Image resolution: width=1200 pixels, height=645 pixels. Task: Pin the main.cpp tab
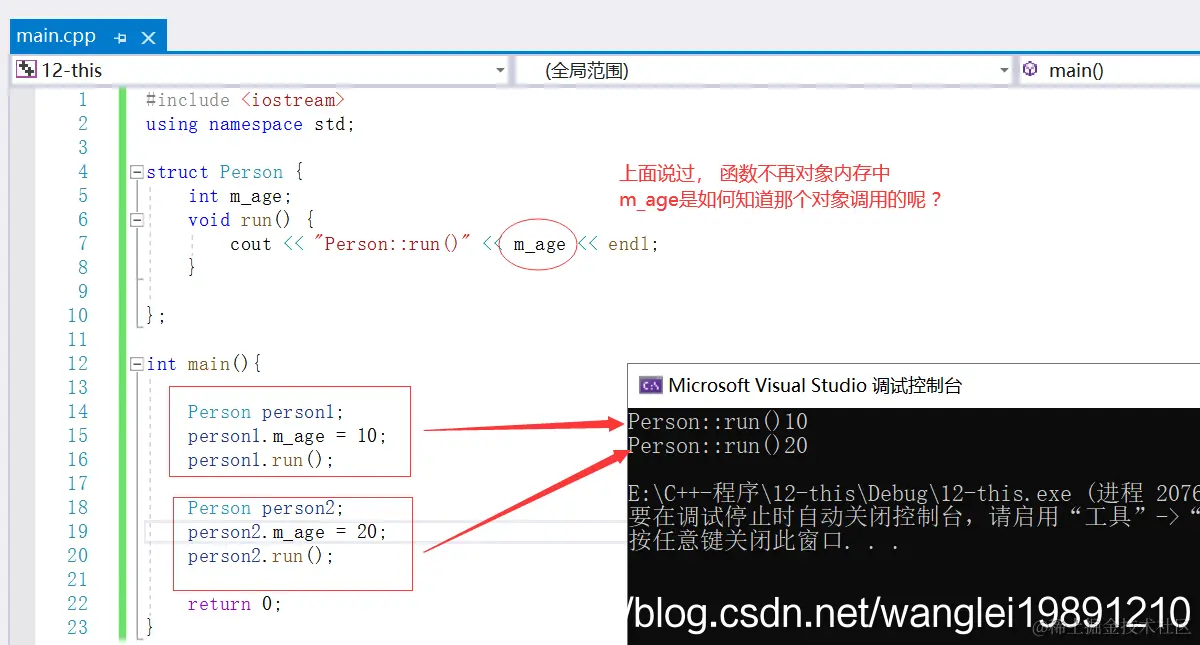click(x=120, y=39)
